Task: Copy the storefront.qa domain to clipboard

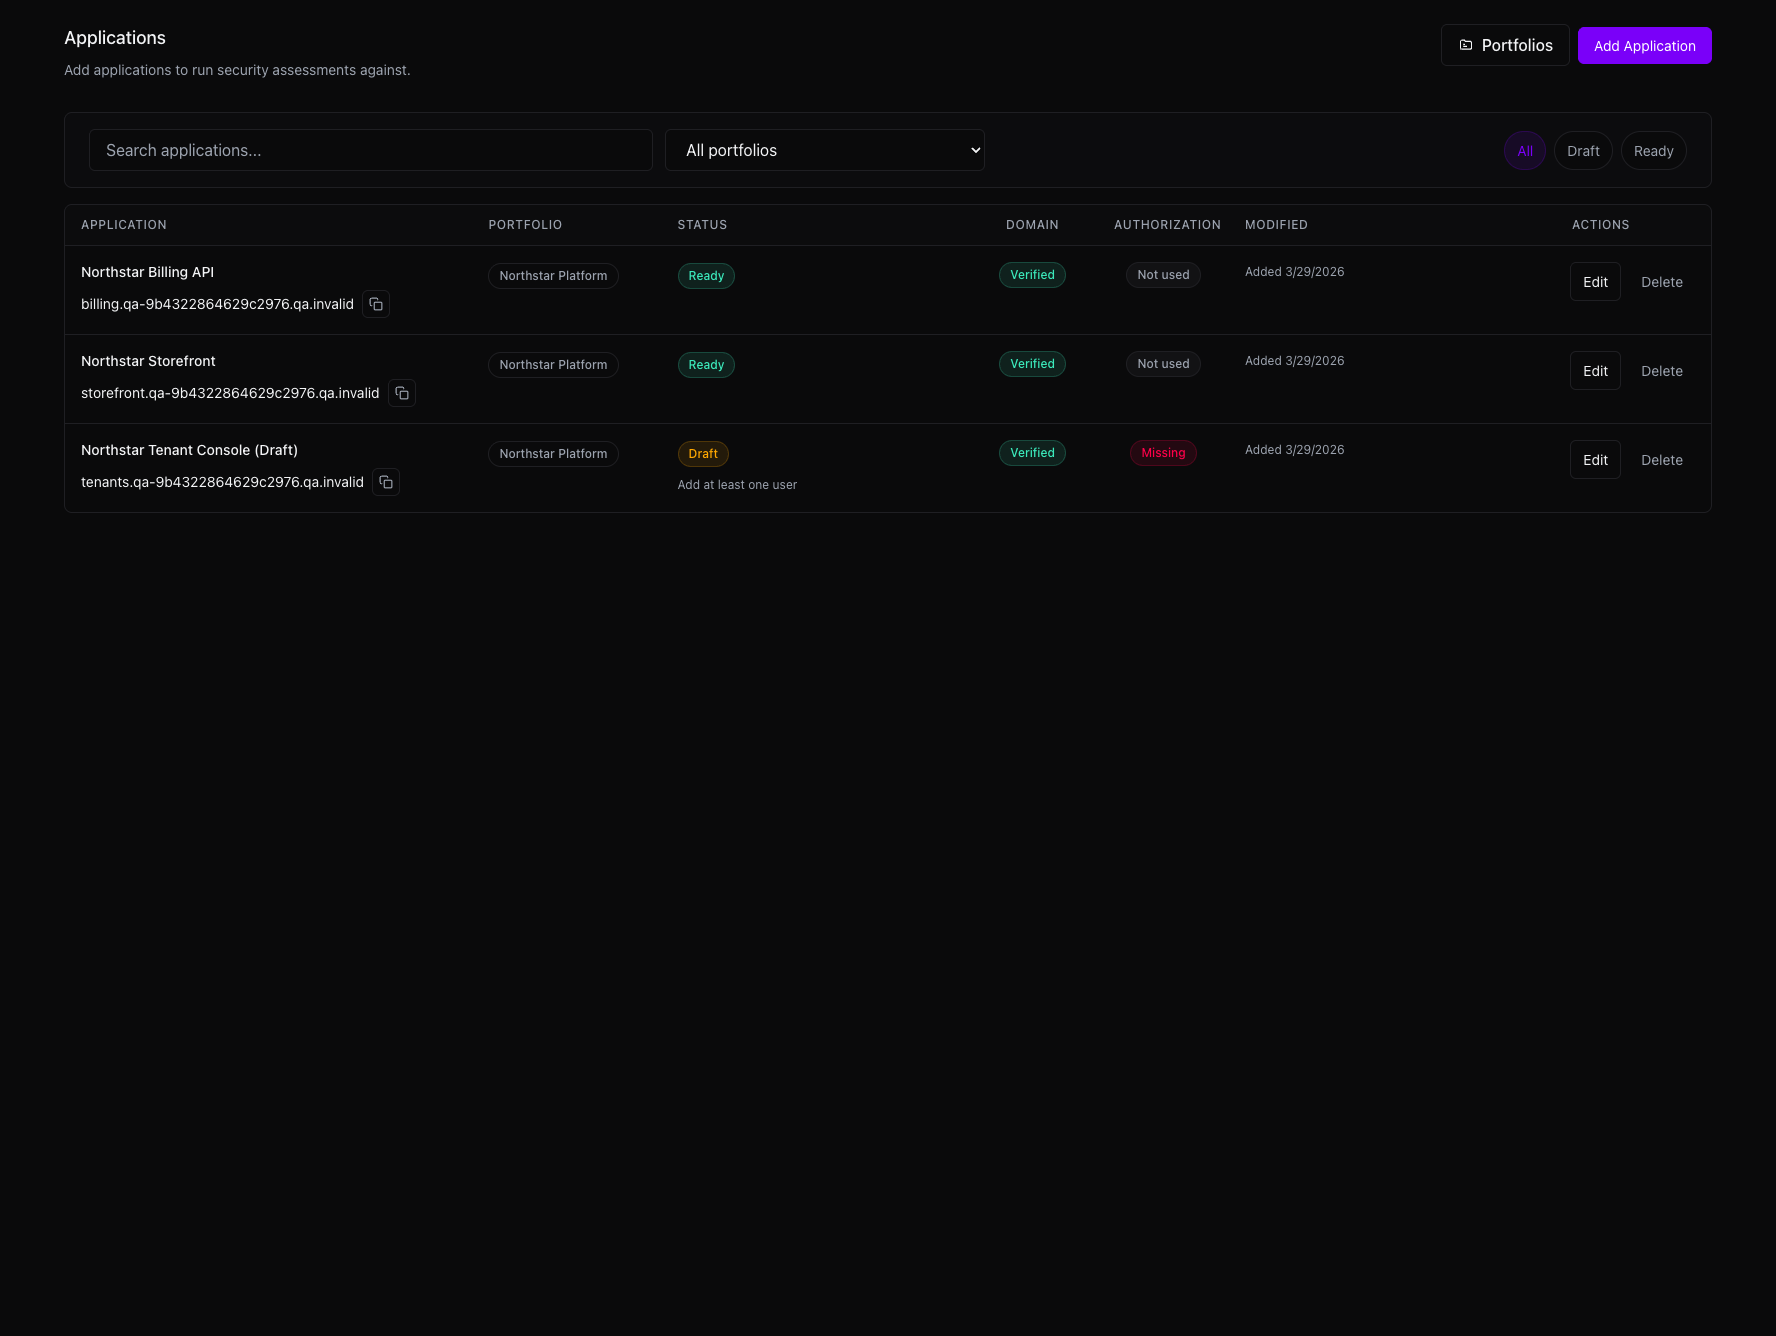Action: point(402,393)
